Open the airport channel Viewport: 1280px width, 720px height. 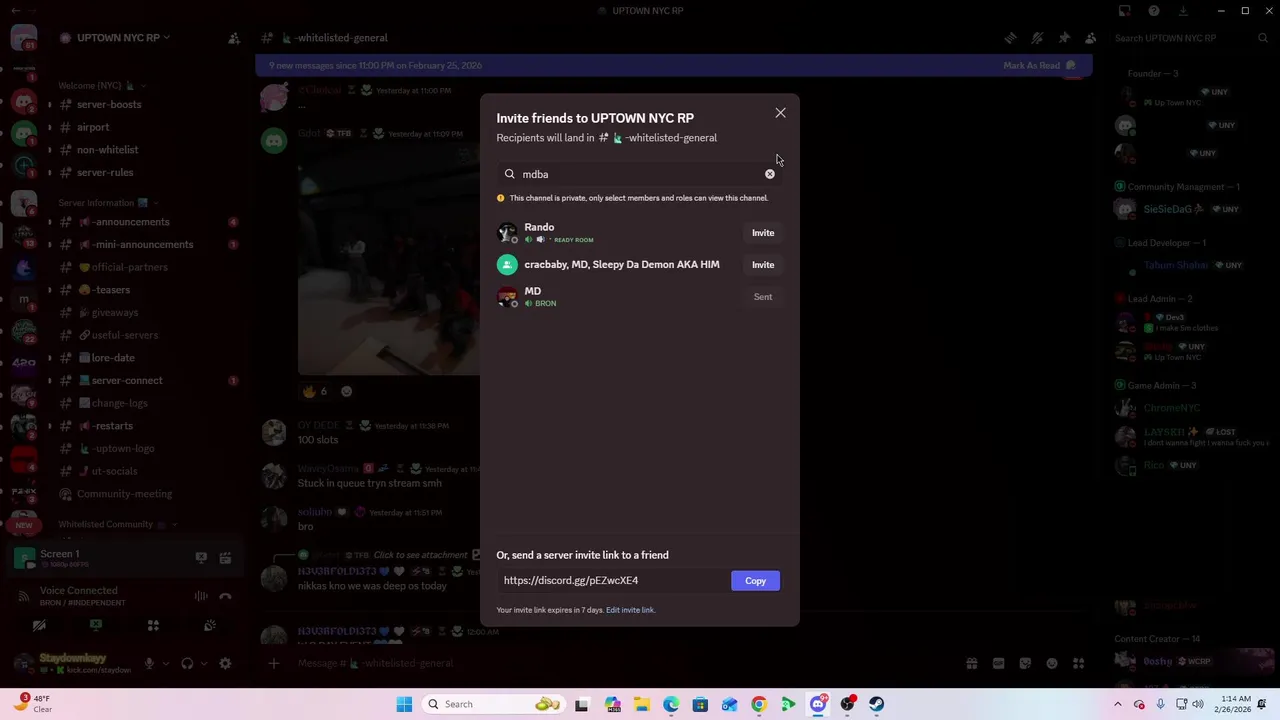[93, 127]
